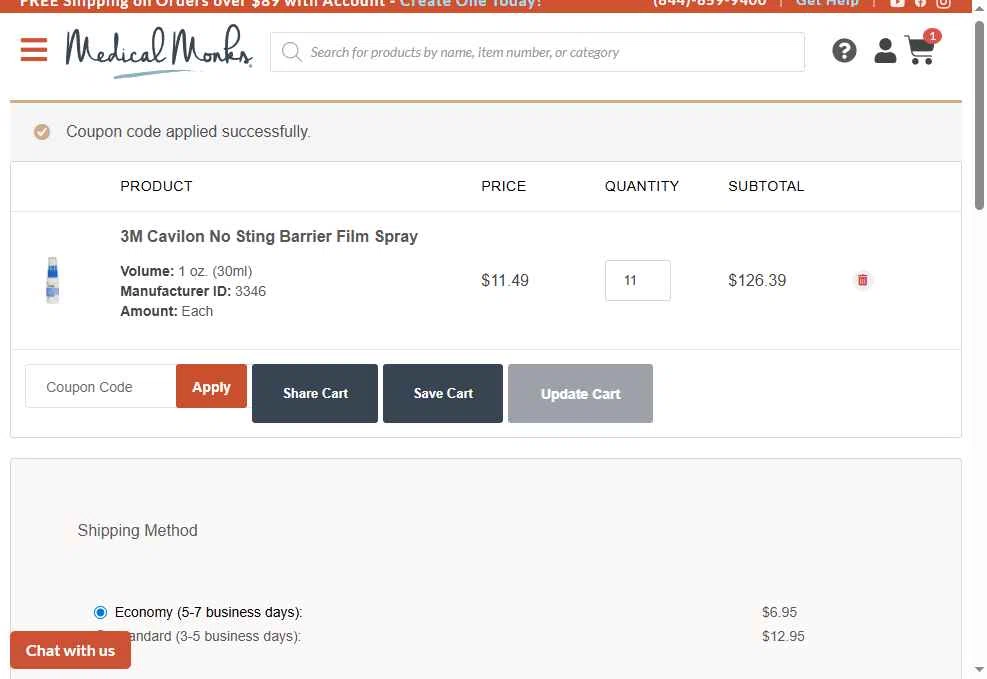Click the Save Cart button

pyautogui.click(x=443, y=393)
